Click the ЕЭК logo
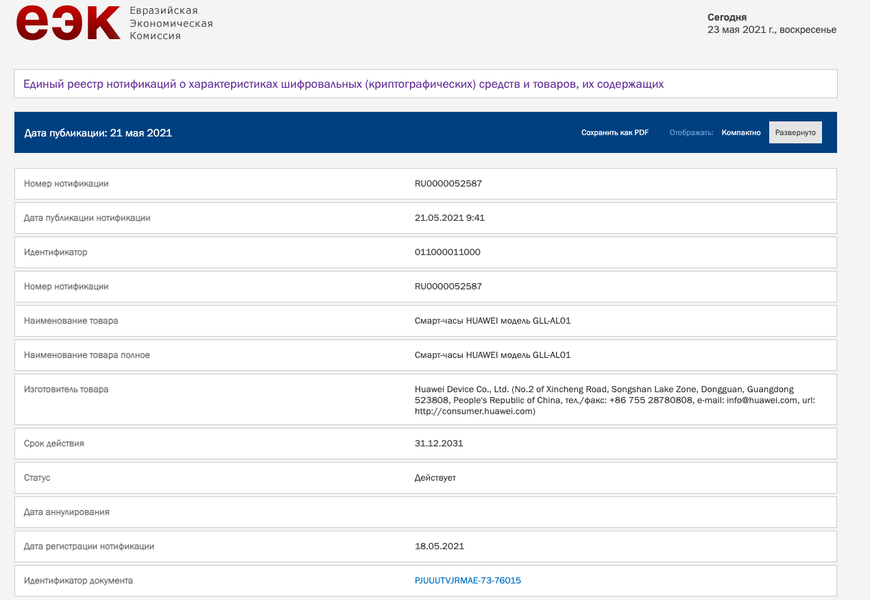This screenshot has height=600, width=870. tap(68, 22)
